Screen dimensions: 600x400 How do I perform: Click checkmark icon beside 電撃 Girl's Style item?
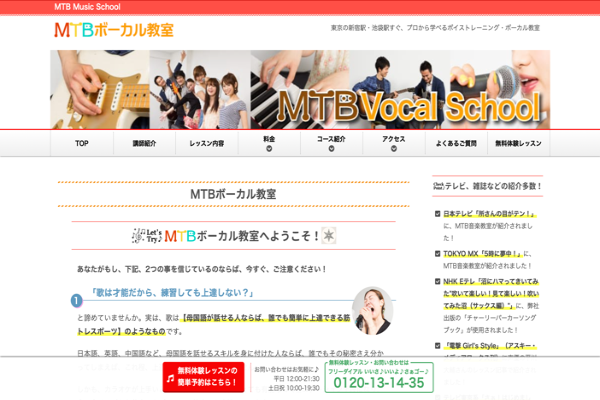(438, 346)
